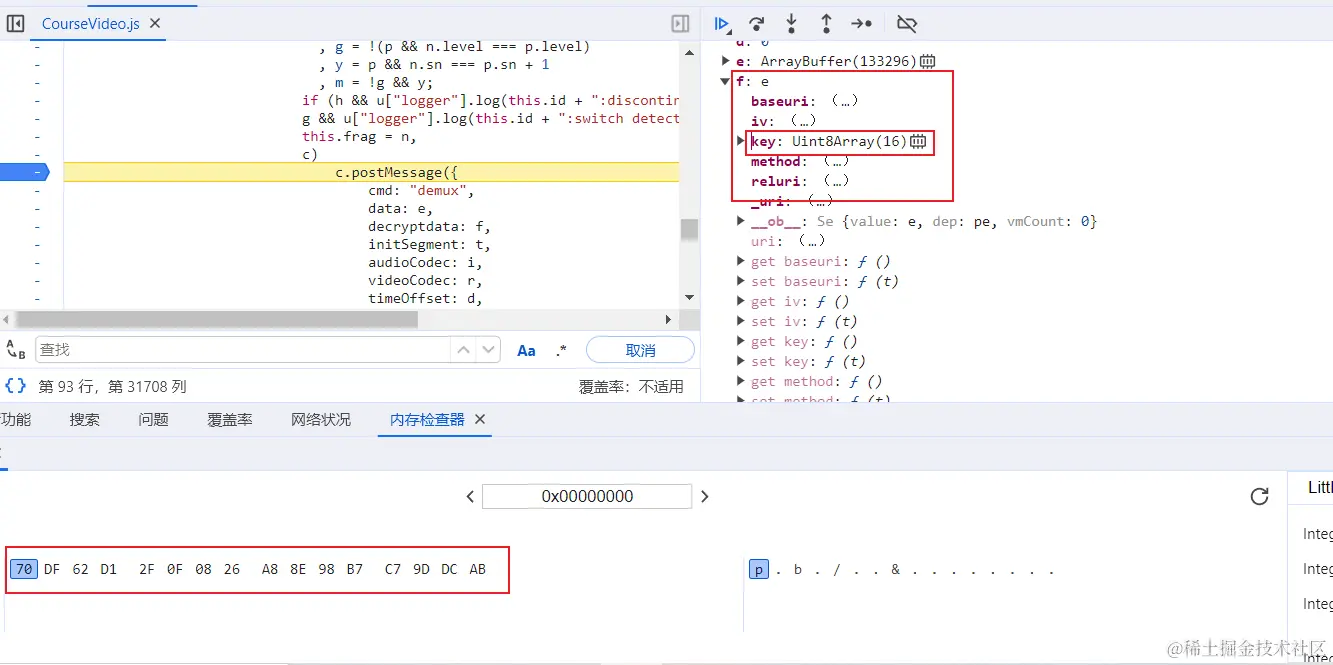
Task: Click the single Step debugger icon
Action: 861,23
